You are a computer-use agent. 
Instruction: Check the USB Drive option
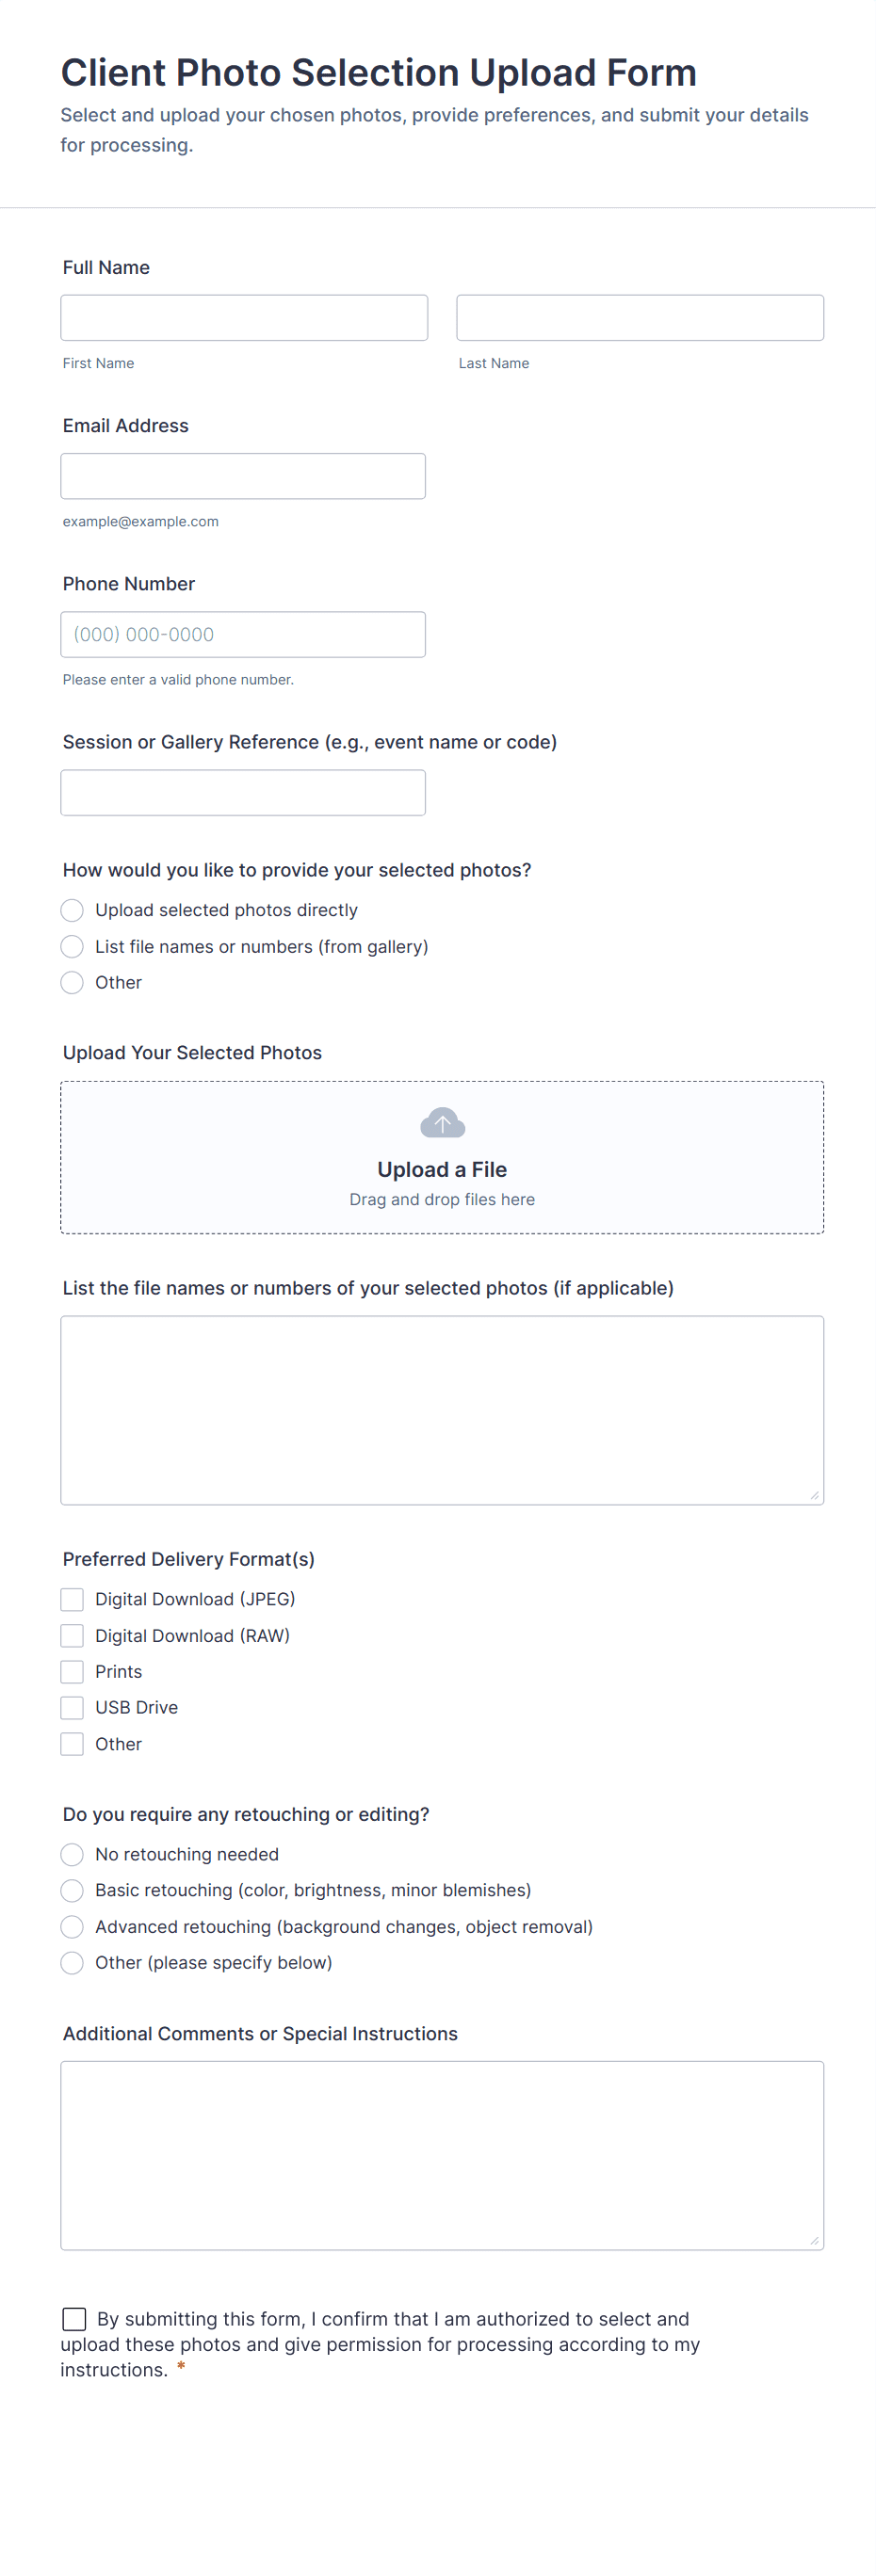[72, 1707]
